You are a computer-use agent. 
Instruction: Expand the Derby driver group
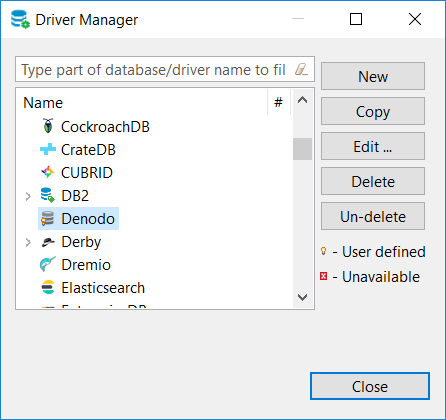tap(28, 242)
